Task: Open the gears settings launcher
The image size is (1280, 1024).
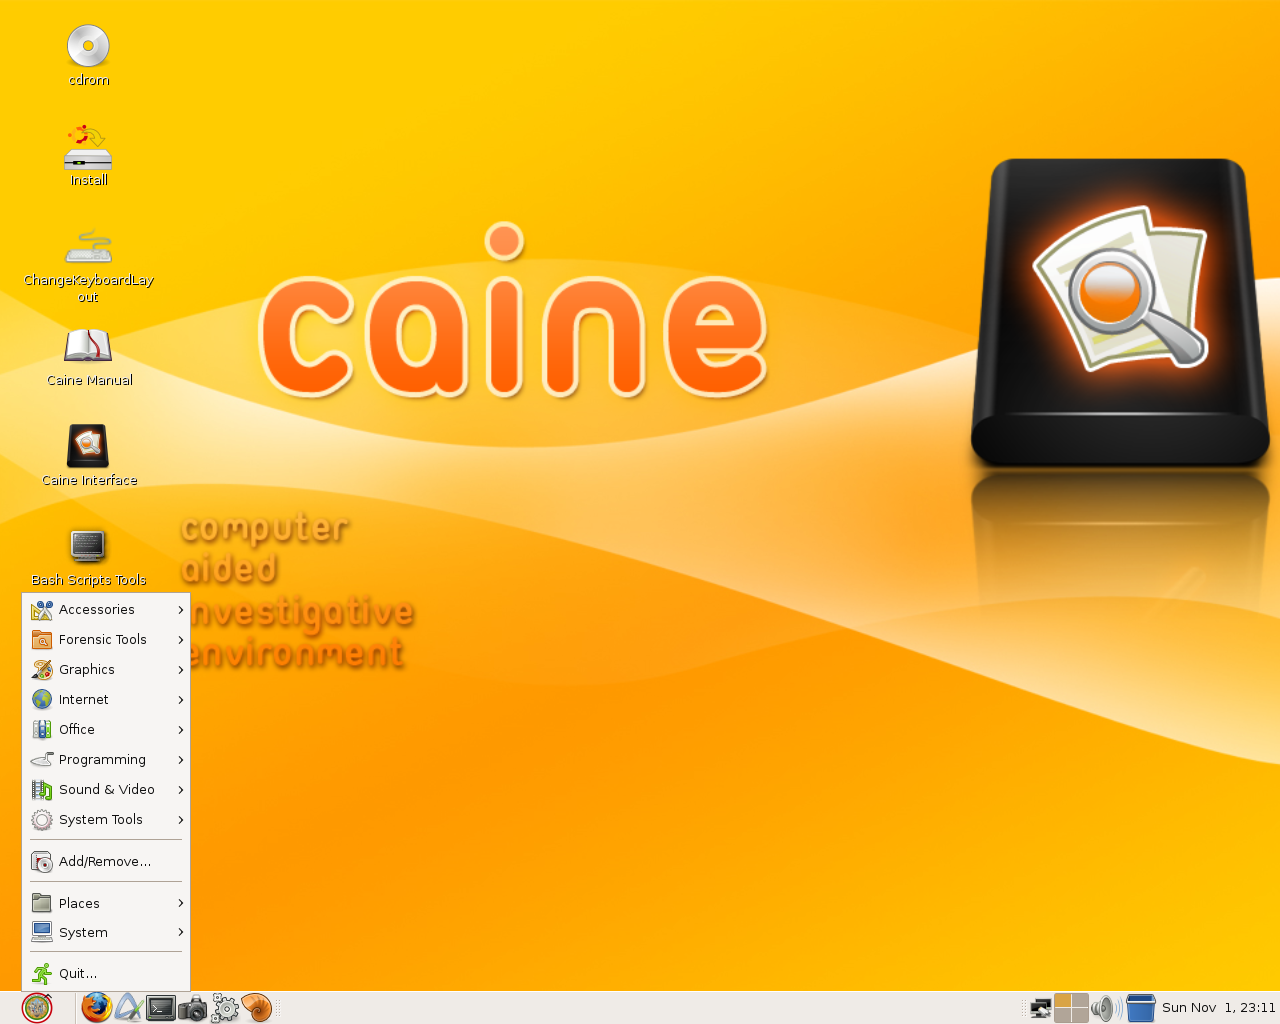Action: tap(225, 1008)
